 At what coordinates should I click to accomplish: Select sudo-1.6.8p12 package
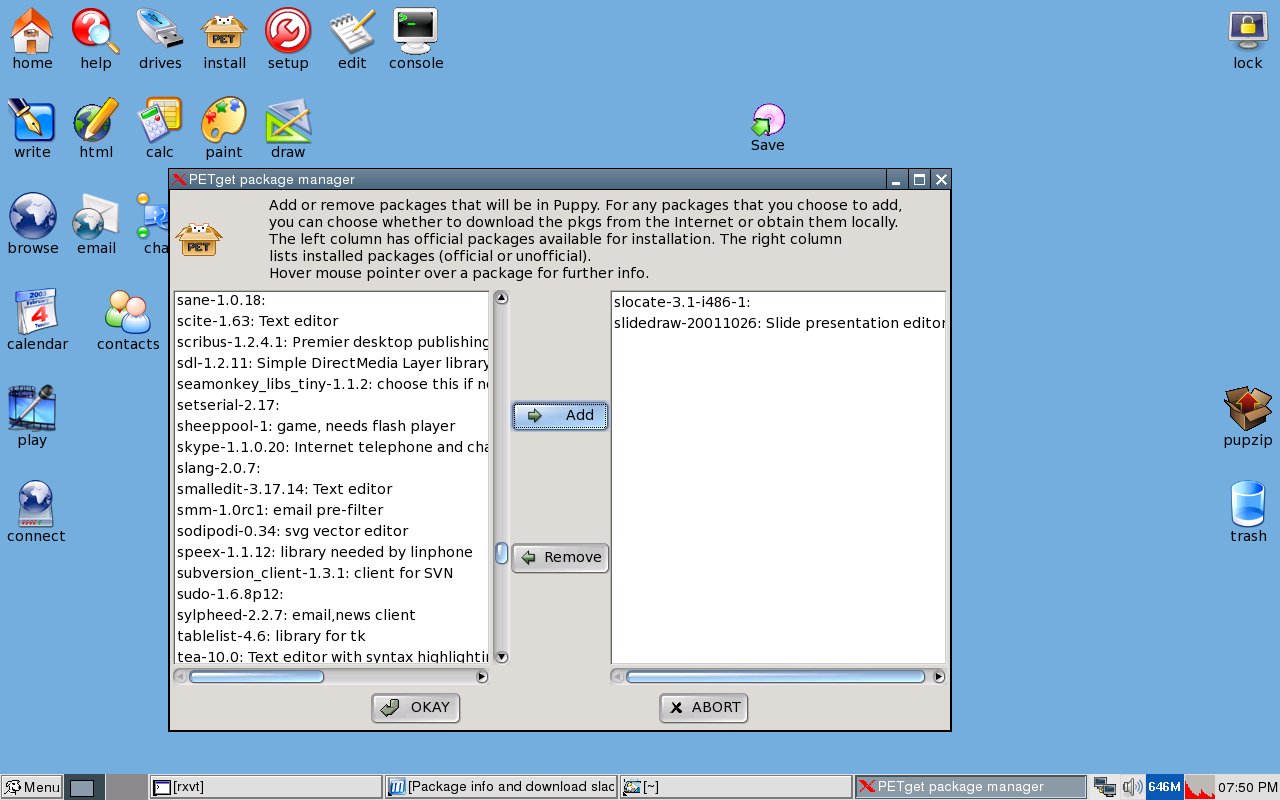point(331,594)
